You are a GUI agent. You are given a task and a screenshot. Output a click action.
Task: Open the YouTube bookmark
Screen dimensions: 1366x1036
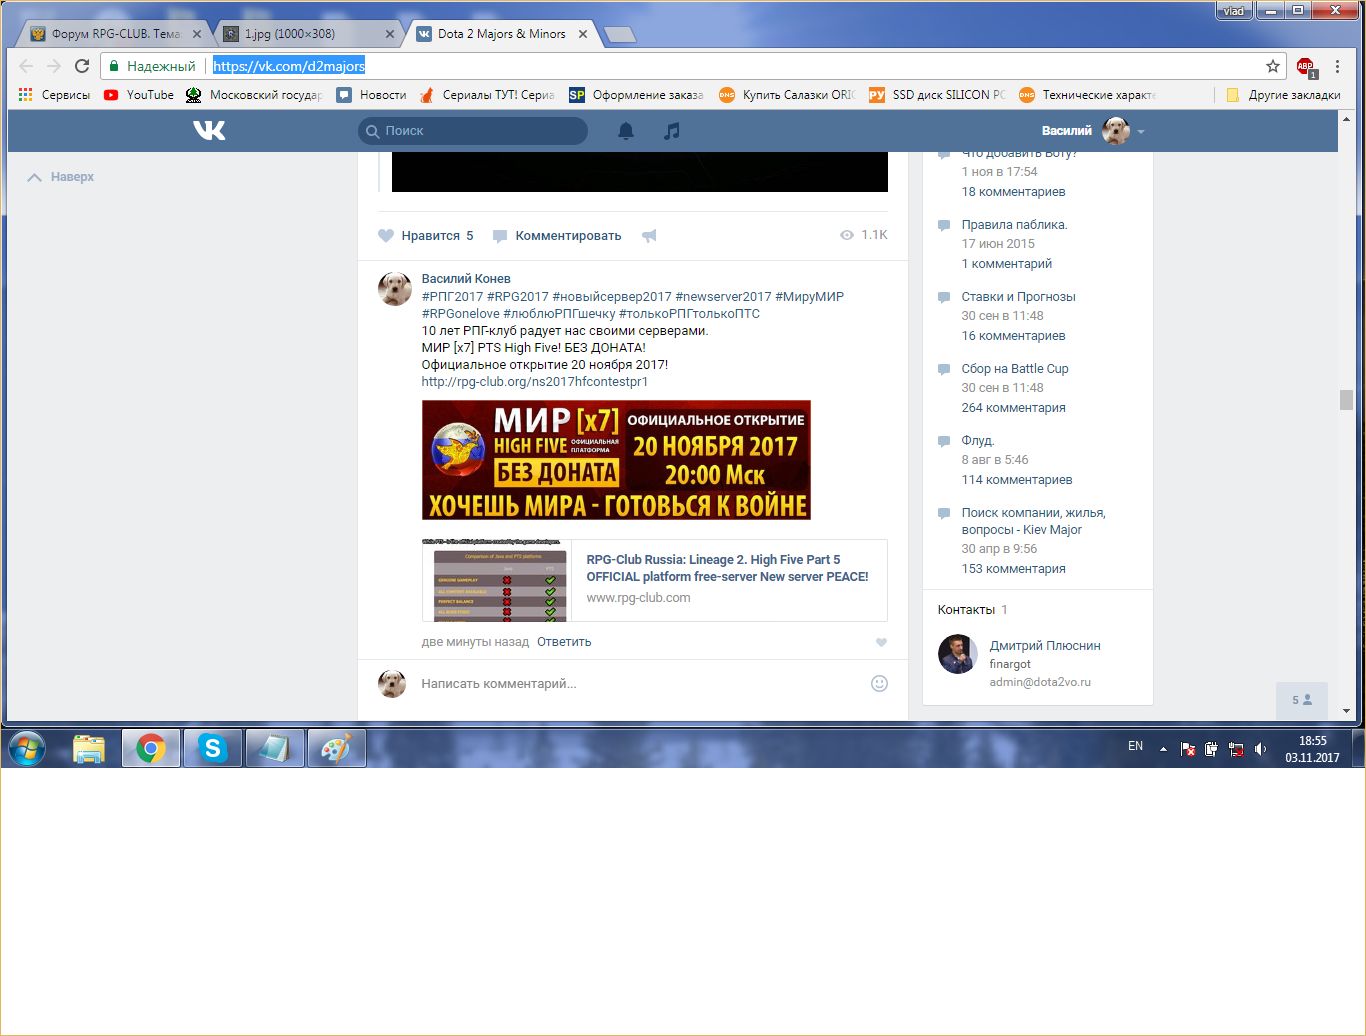click(x=138, y=95)
